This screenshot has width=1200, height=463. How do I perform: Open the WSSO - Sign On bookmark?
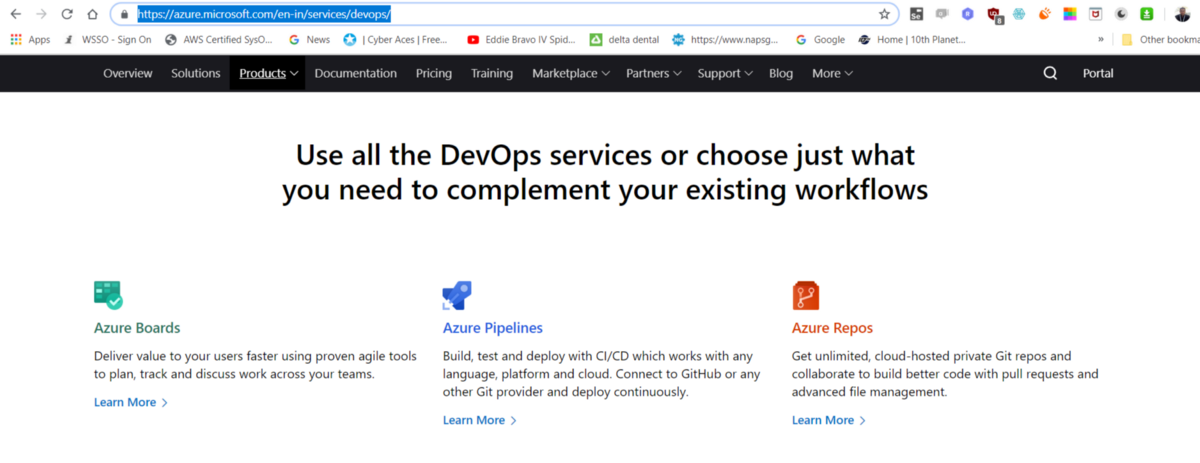(x=107, y=40)
